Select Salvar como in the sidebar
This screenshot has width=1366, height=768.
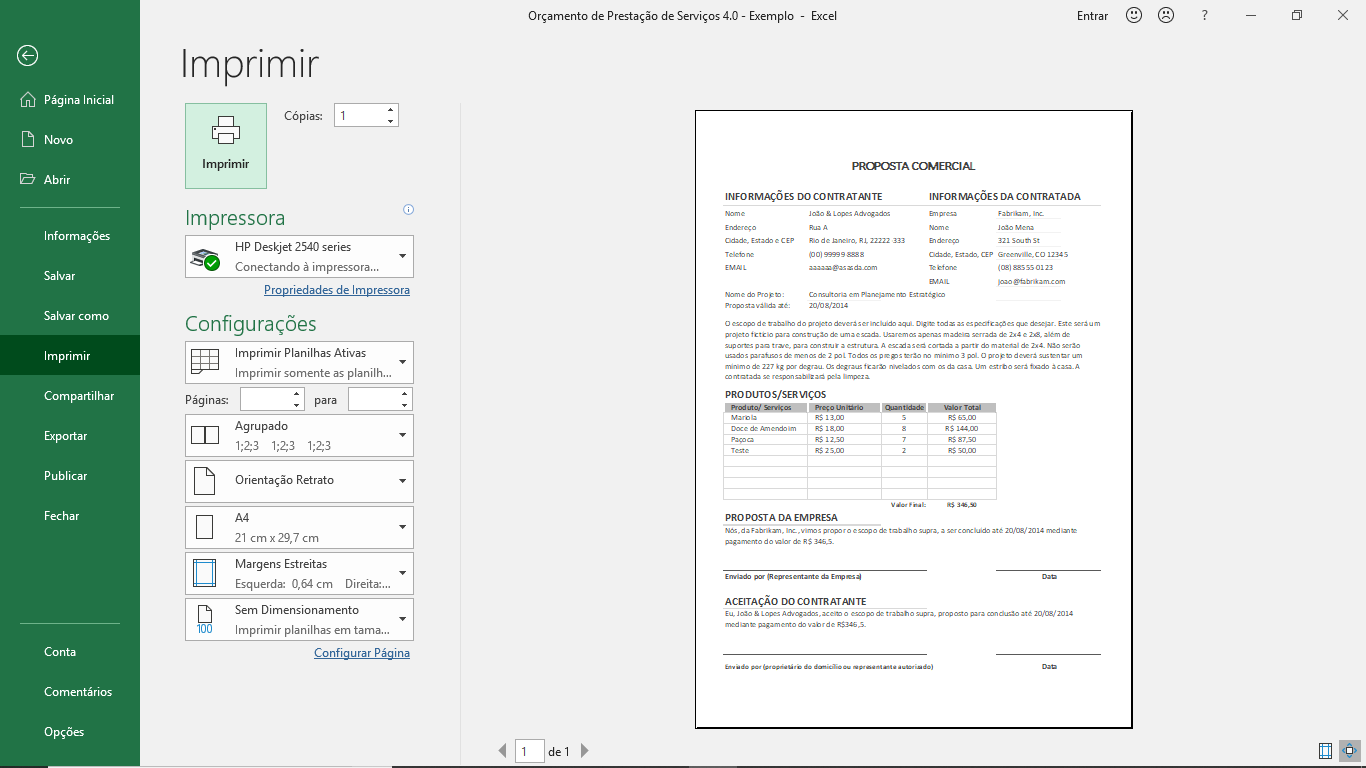[76, 316]
